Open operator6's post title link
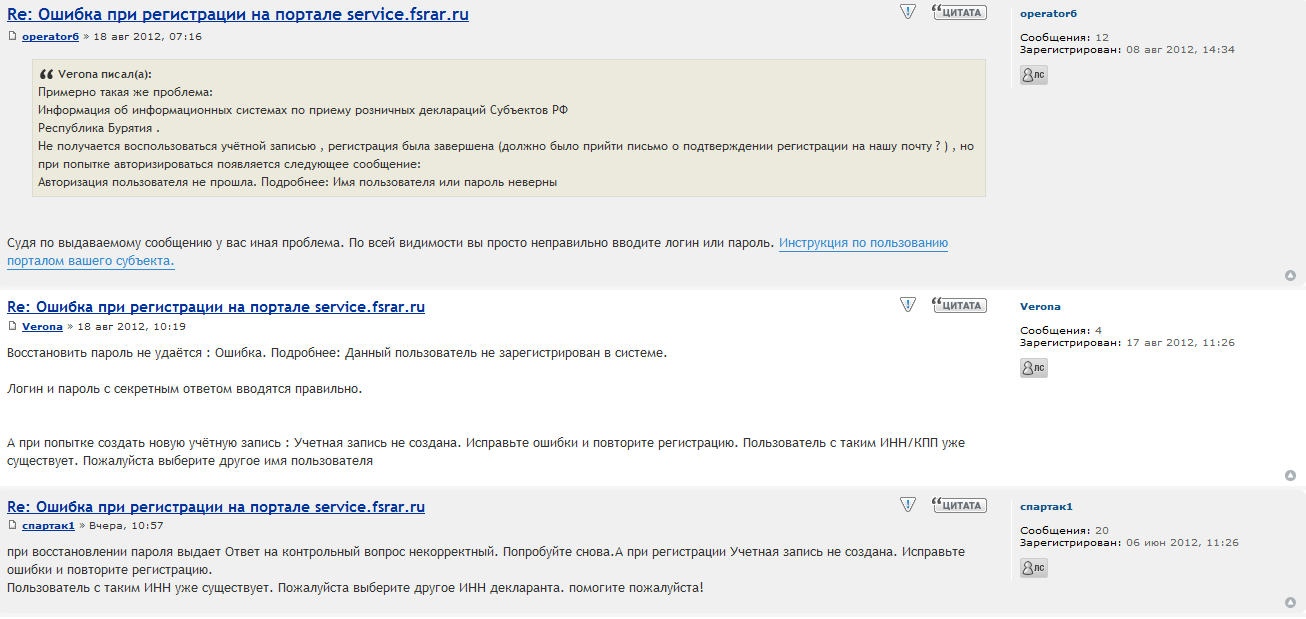This screenshot has width=1306, height=619. 238,14
